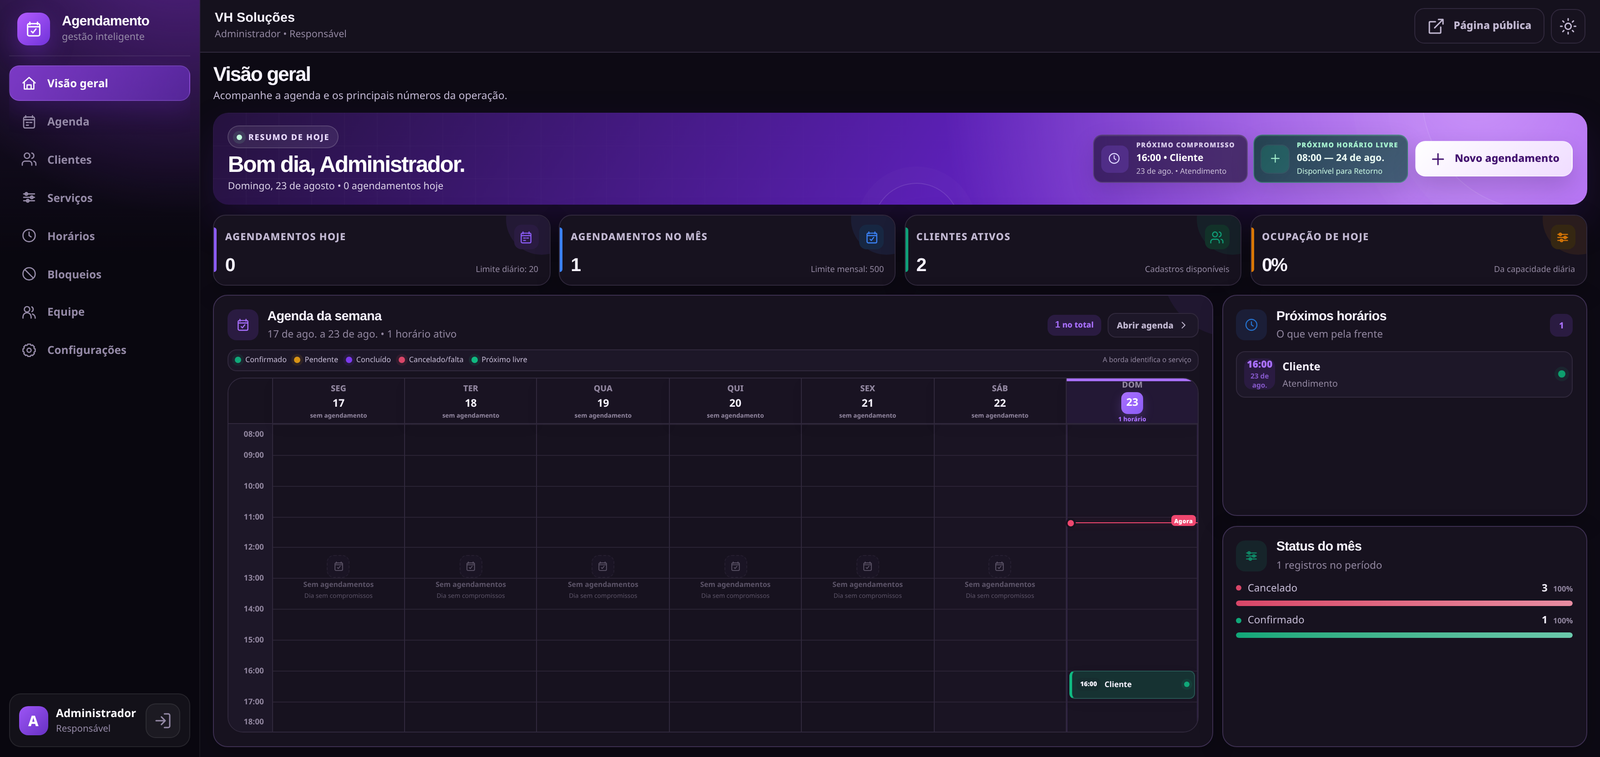Click the Próximos horários clock icon
The image size is (1600, 757).
point(1251,325)
